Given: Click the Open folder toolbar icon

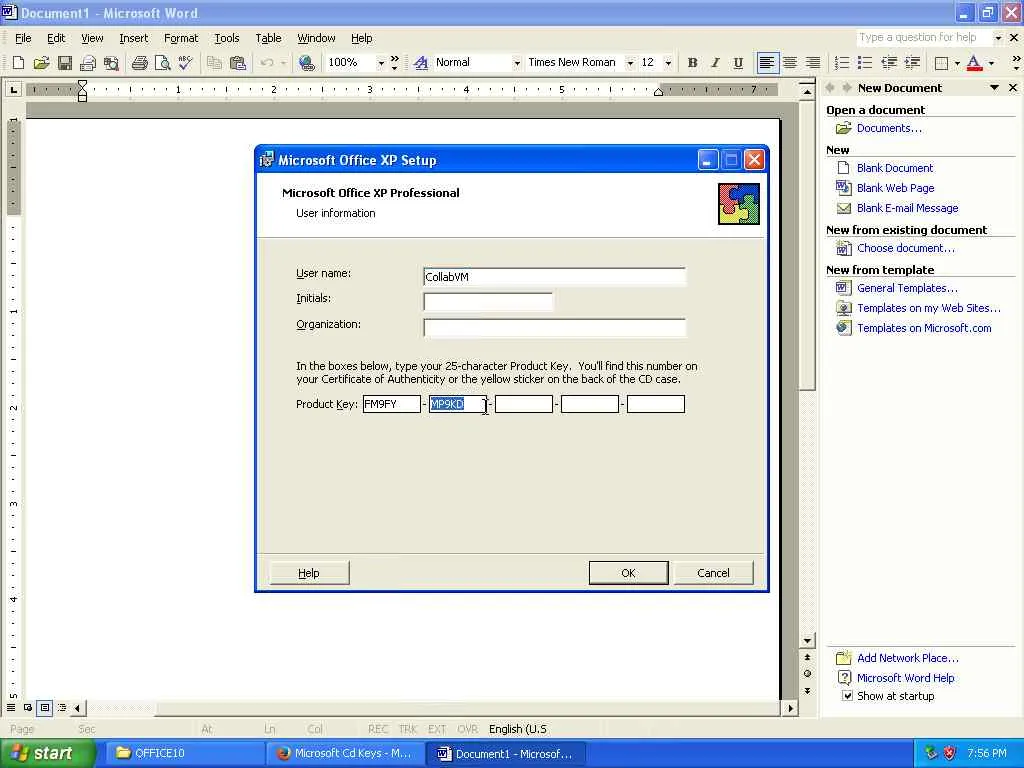Looking at the screenshot, I should point(41,63).
